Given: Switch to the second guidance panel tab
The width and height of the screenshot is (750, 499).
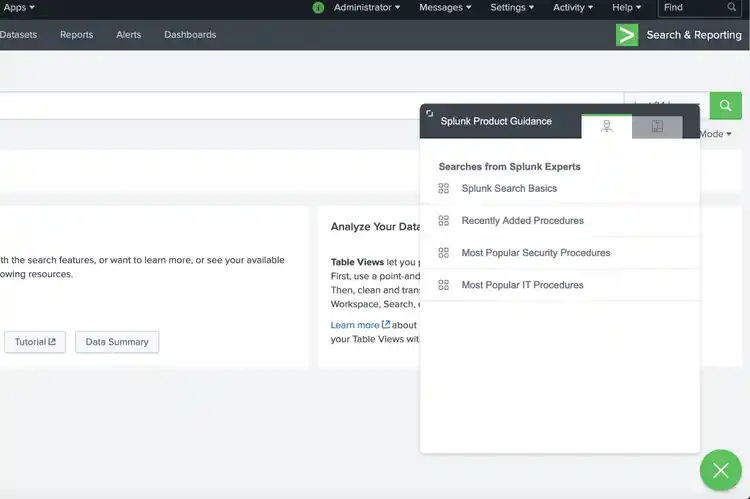Looking at the screenshot, I should coord(657,126).
